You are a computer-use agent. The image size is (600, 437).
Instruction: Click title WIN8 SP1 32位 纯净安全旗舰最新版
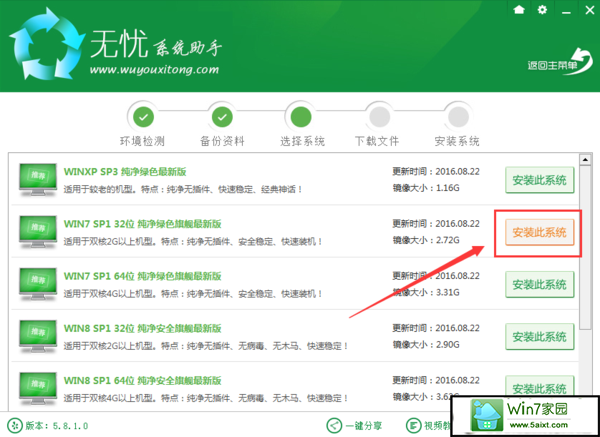pos(142,328)
